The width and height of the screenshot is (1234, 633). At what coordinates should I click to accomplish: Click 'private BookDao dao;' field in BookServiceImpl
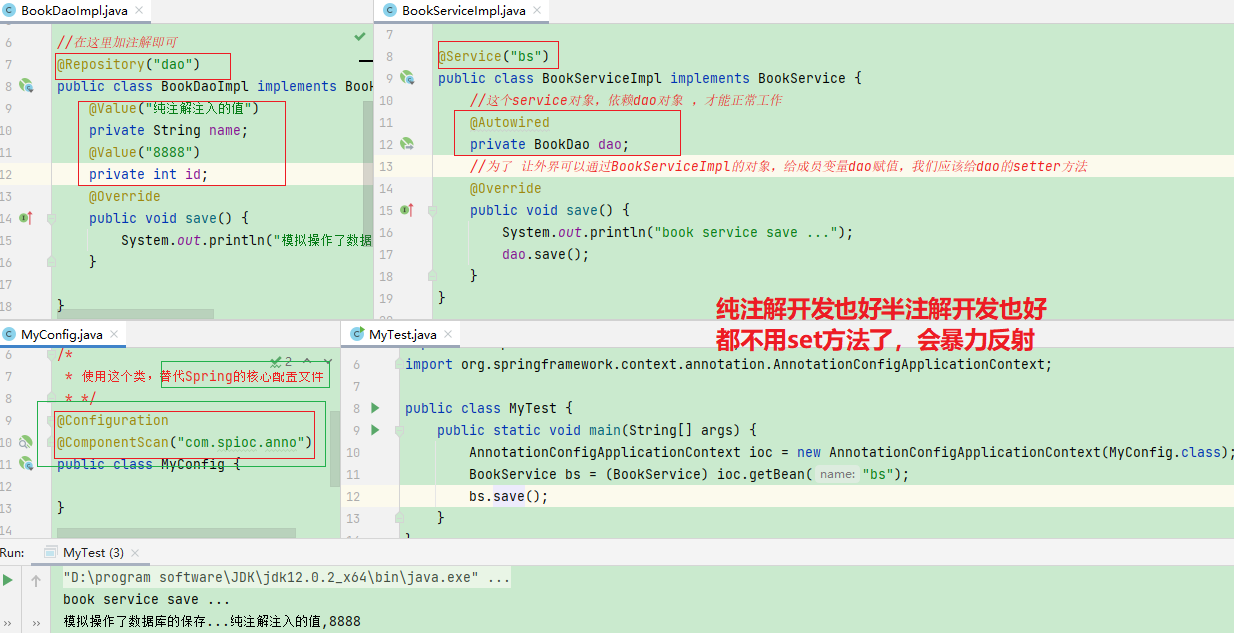tap(550, 144)
